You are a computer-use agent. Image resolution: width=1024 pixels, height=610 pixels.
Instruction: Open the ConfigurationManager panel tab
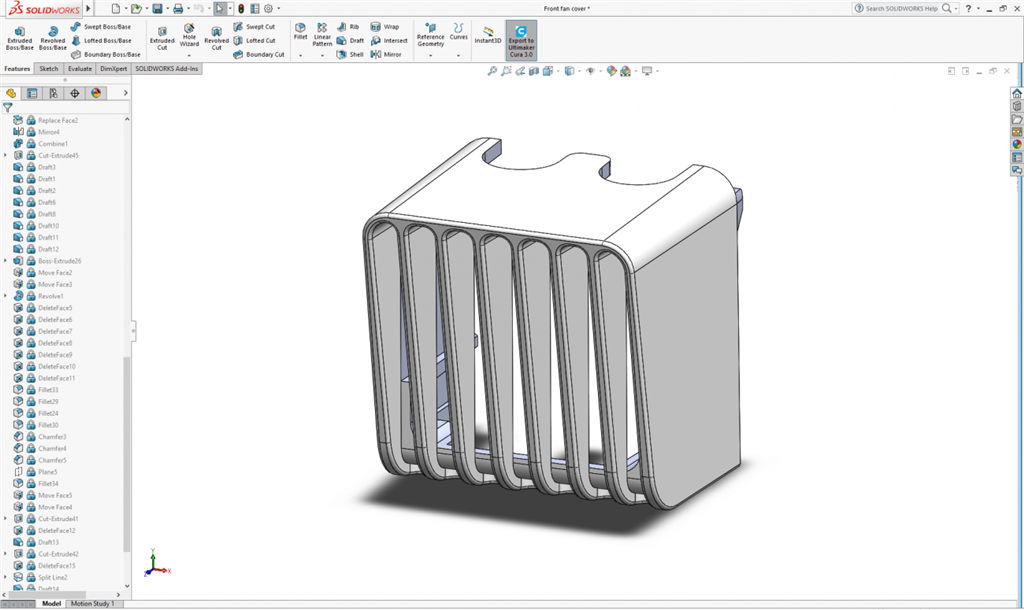[x=53, y=93]
